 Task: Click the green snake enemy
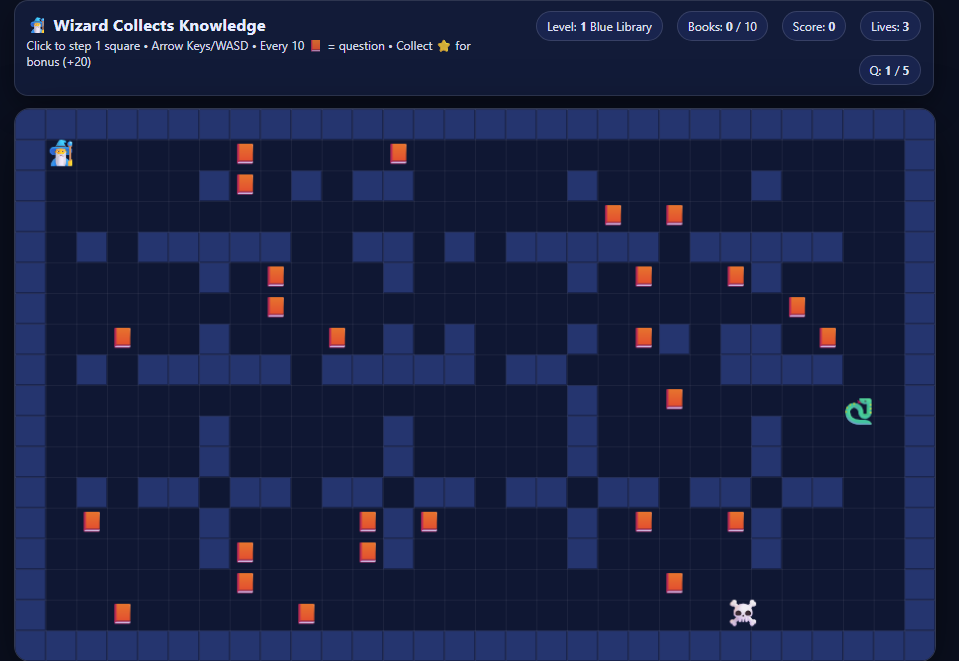(859, 411)
